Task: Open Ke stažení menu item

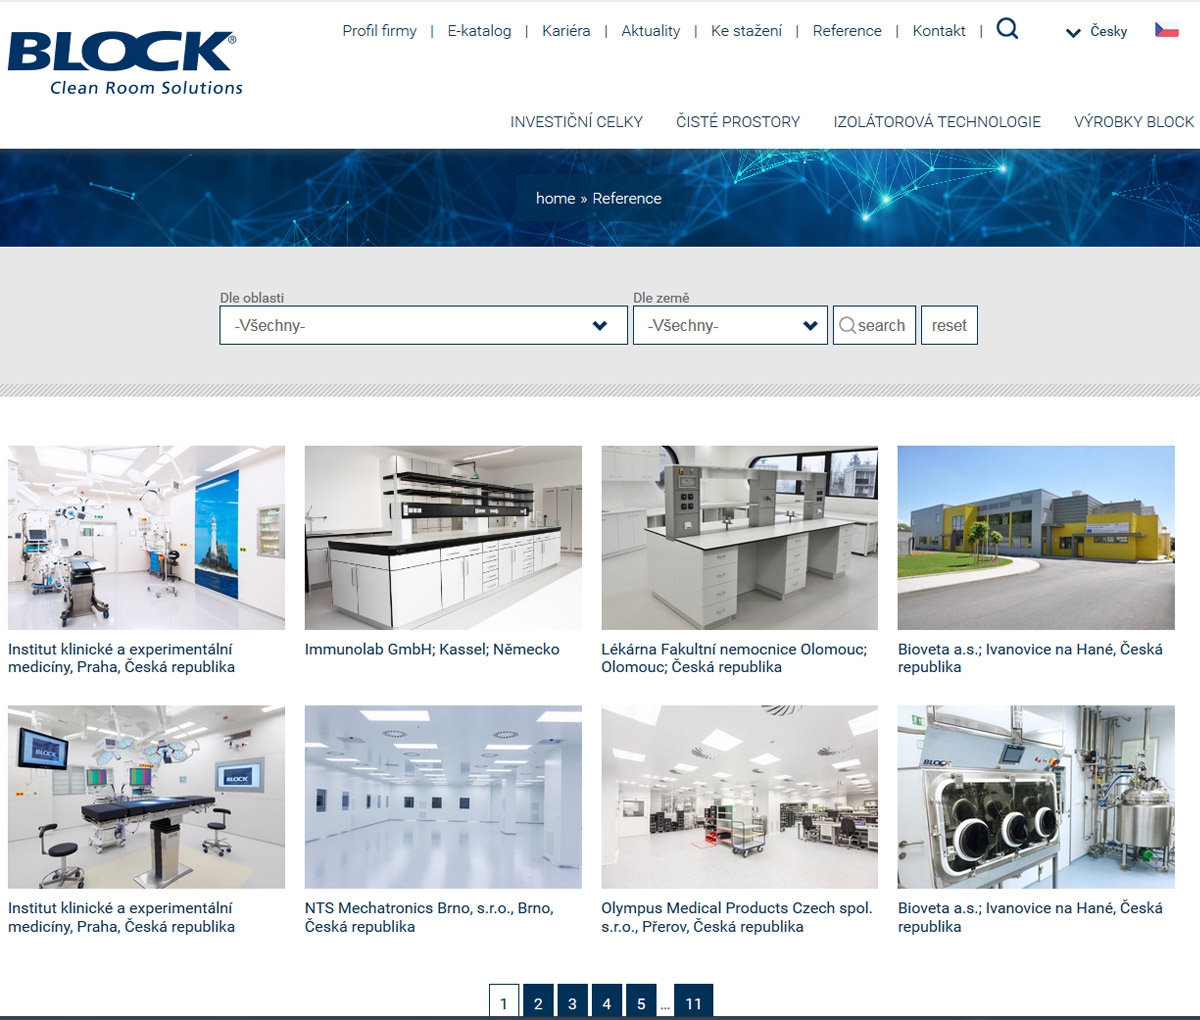Action: 746,31
